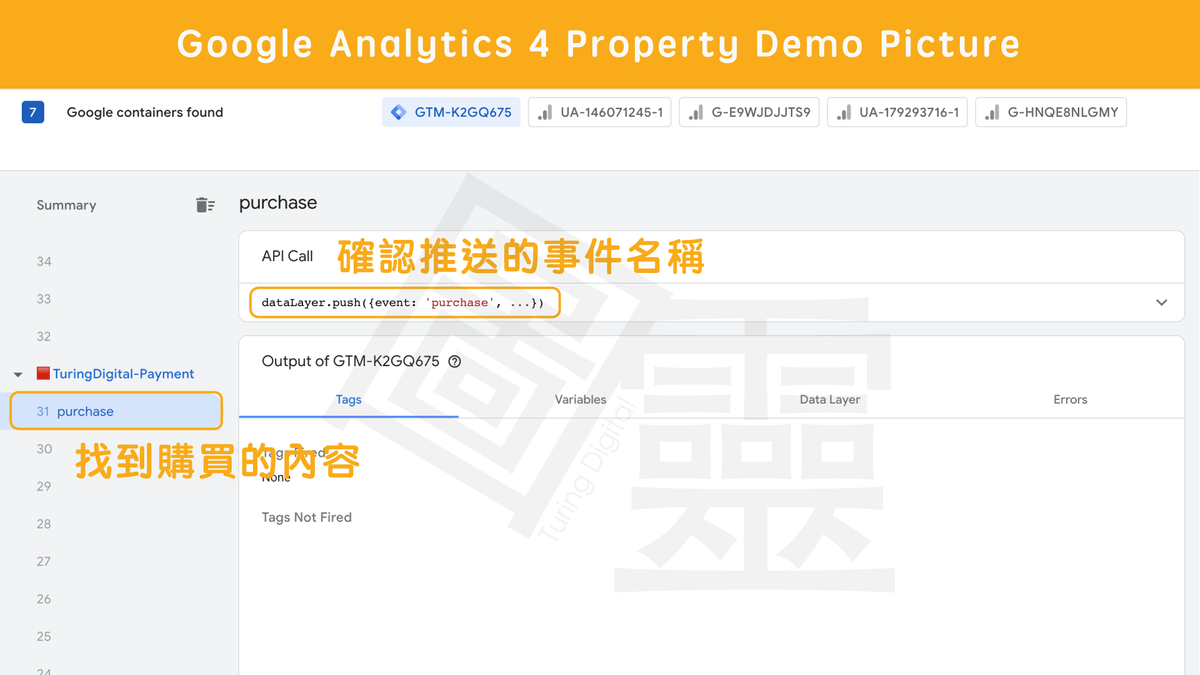Select the UA-146071245-1 container chip

[x=600, y=113]
